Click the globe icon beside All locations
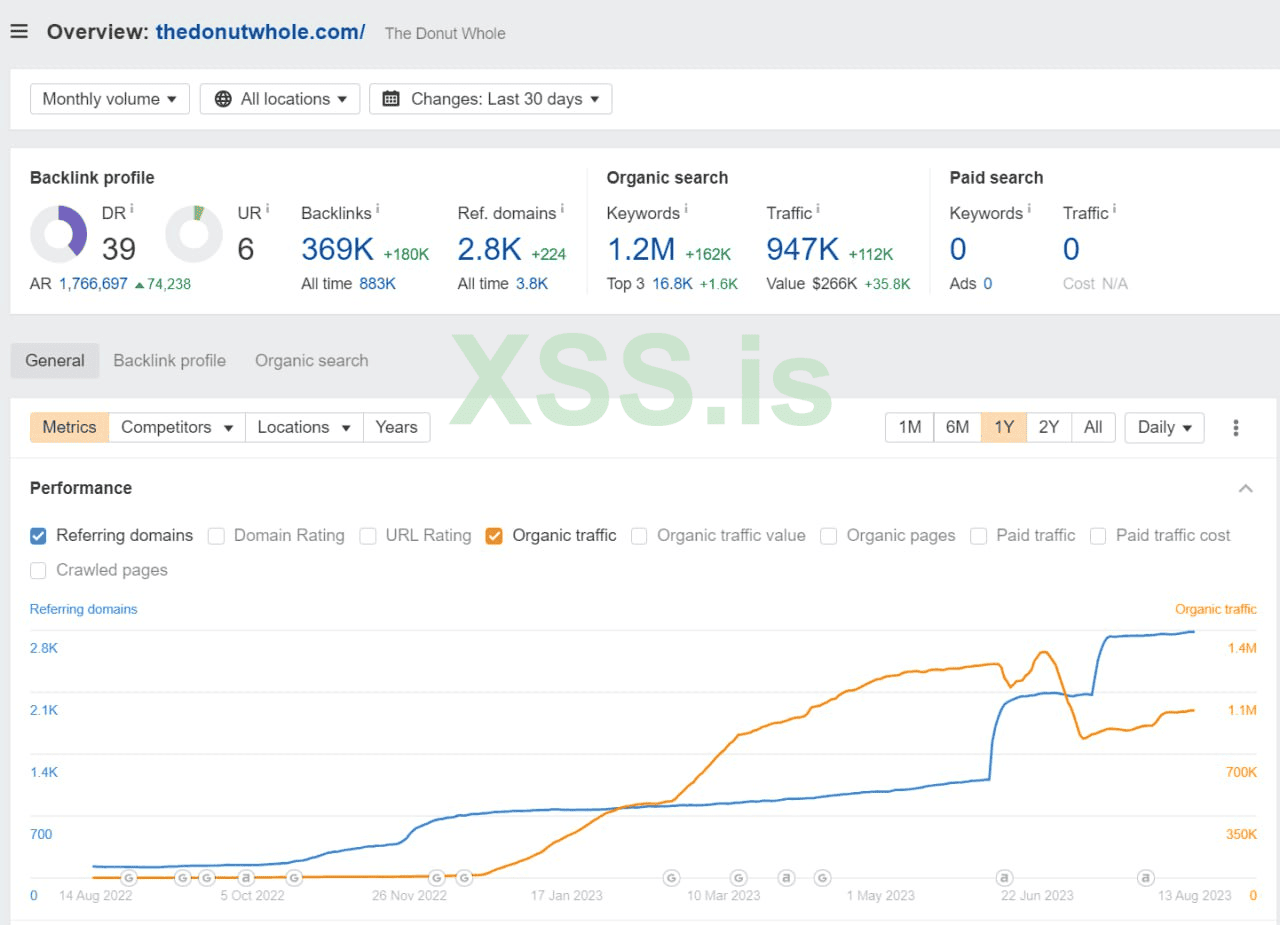This screenshot has height=925, width=1280. tap(223, 99)
